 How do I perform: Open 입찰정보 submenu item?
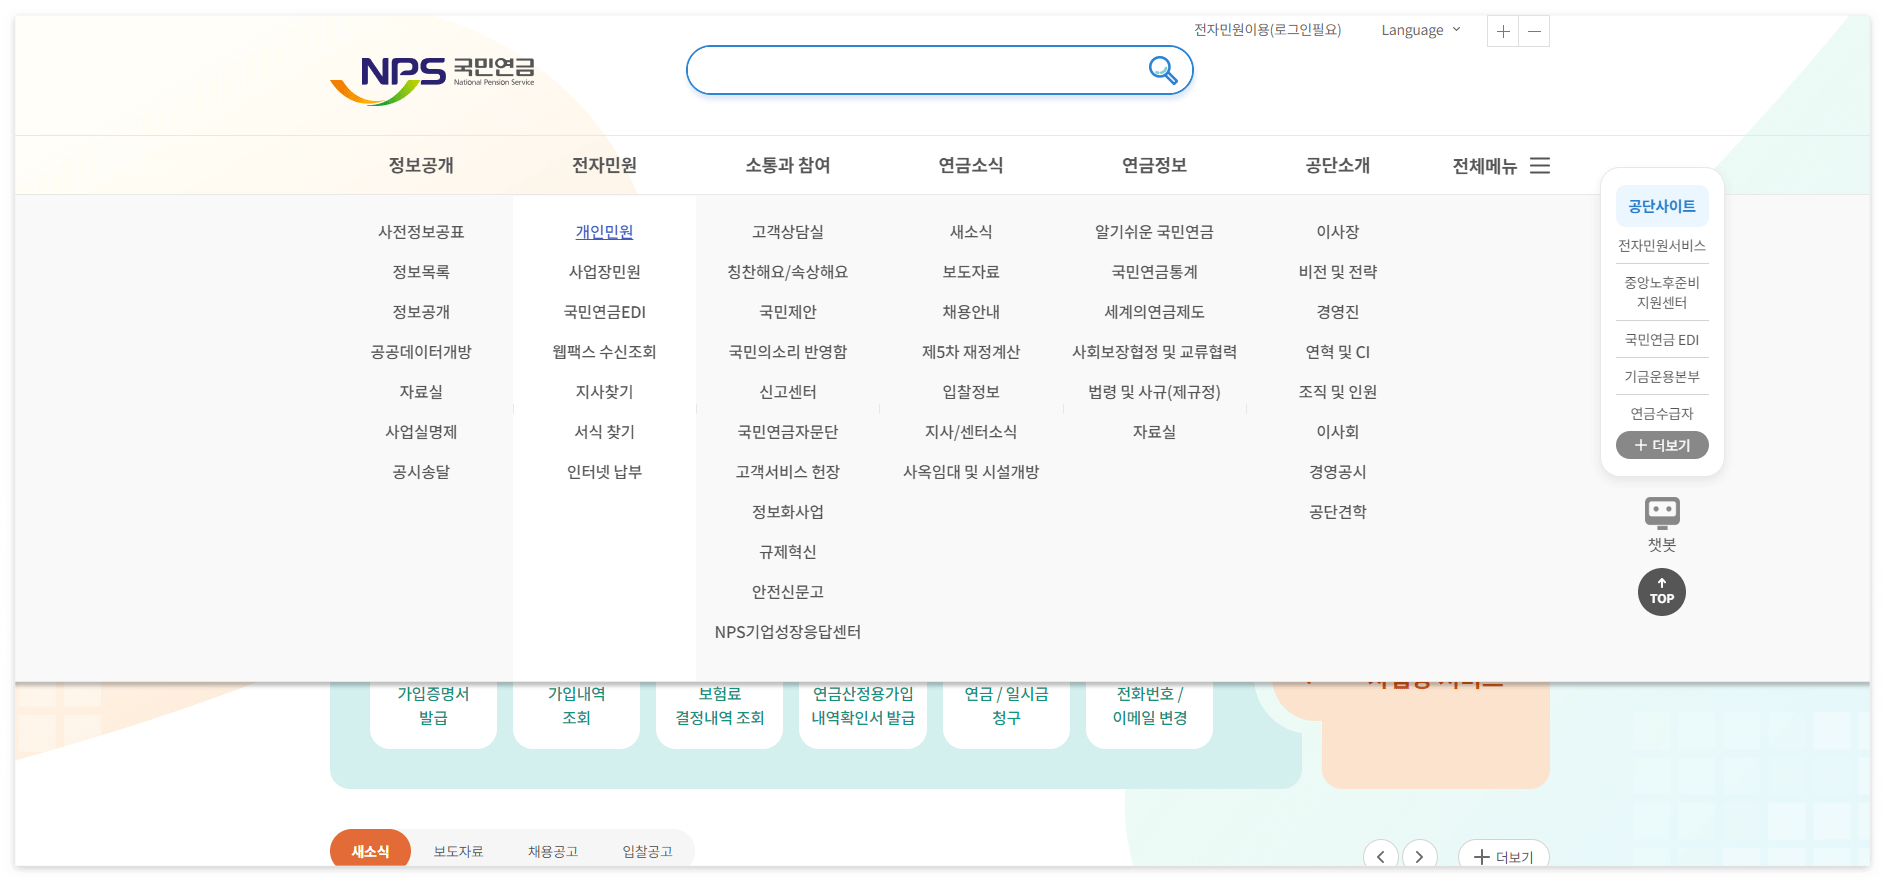[x=971, y=392]
